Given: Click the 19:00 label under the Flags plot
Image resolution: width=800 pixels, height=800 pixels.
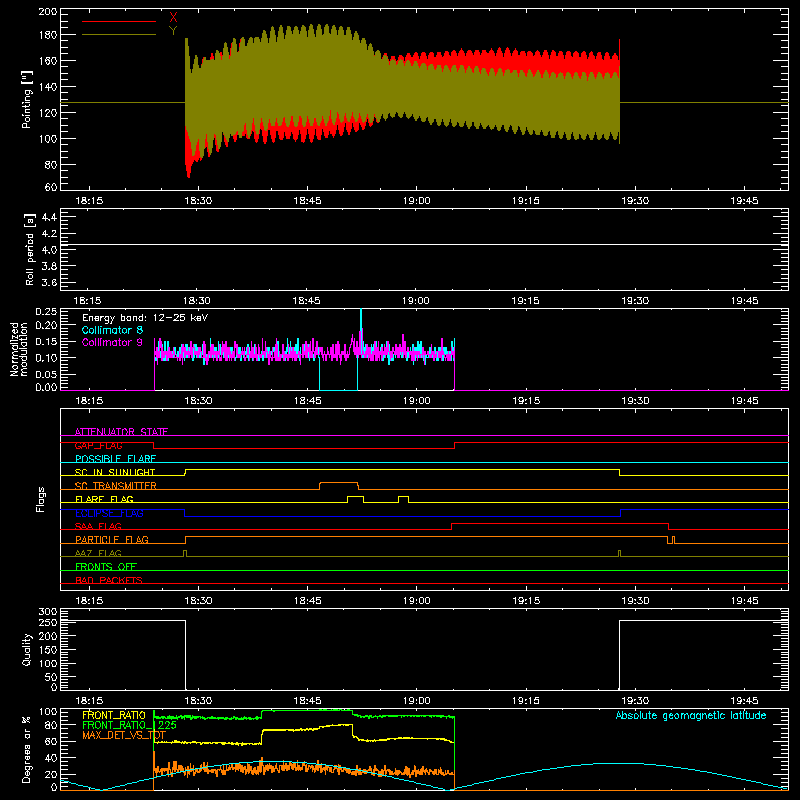Looking at the screenshot, I should coord(416,601).
